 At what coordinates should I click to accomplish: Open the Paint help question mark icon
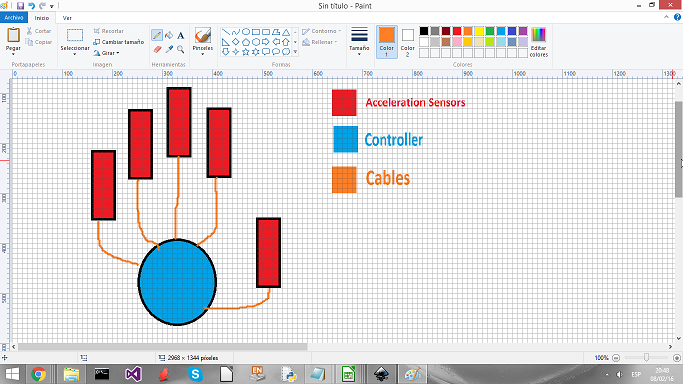pos(677,17)
